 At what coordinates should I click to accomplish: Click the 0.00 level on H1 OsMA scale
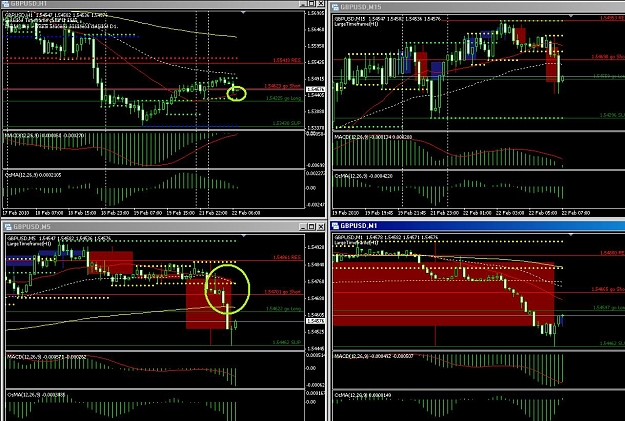point(311,188)
